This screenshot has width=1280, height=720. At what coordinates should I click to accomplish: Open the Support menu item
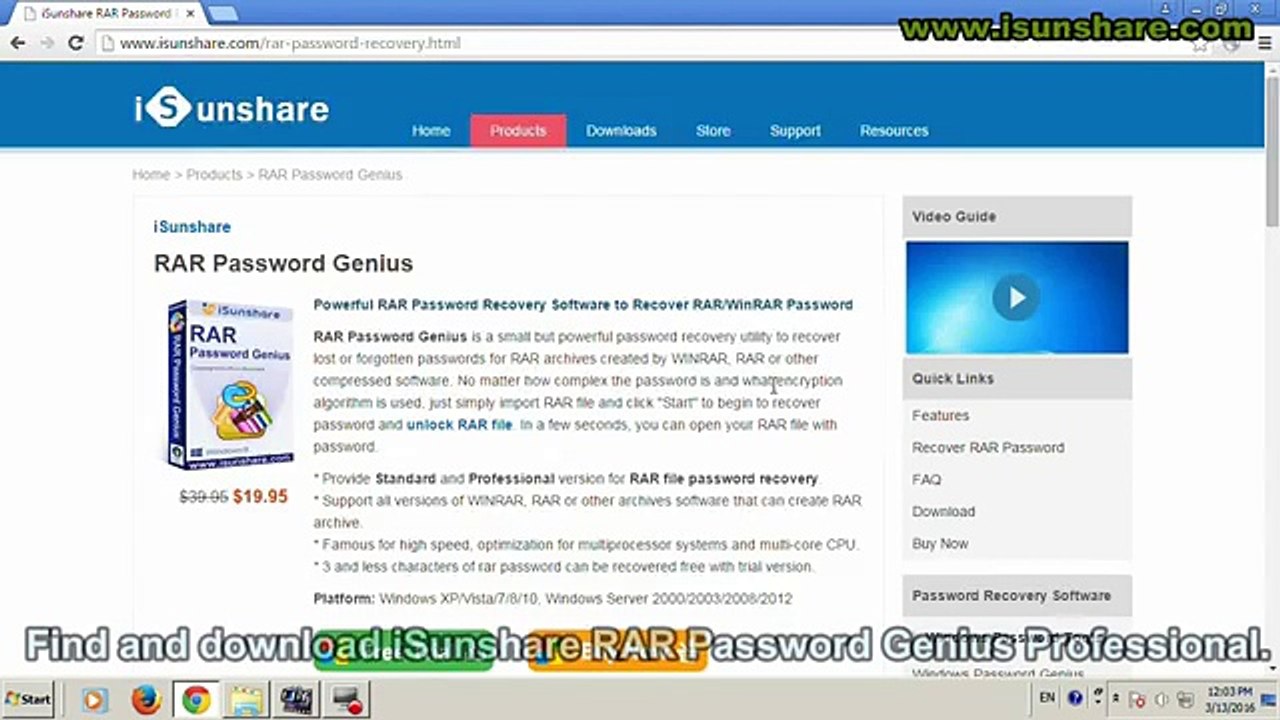[795, 131]
